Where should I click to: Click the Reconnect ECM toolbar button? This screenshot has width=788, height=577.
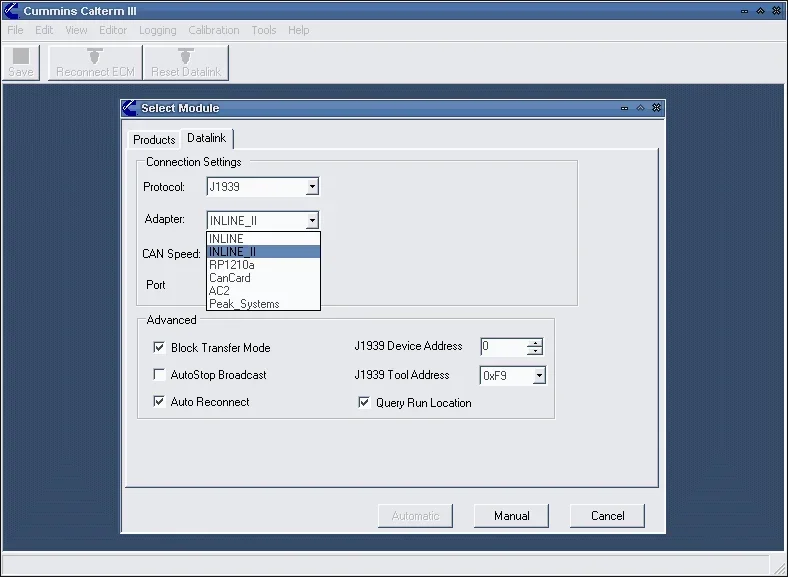[95, 62]
